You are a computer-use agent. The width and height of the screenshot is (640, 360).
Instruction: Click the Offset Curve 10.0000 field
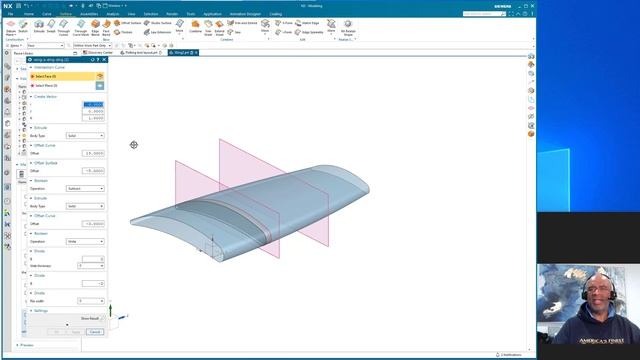click(x=93, y=153)
